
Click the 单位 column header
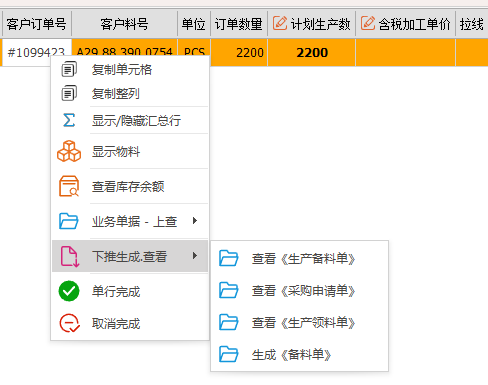(x=194, y=24)
